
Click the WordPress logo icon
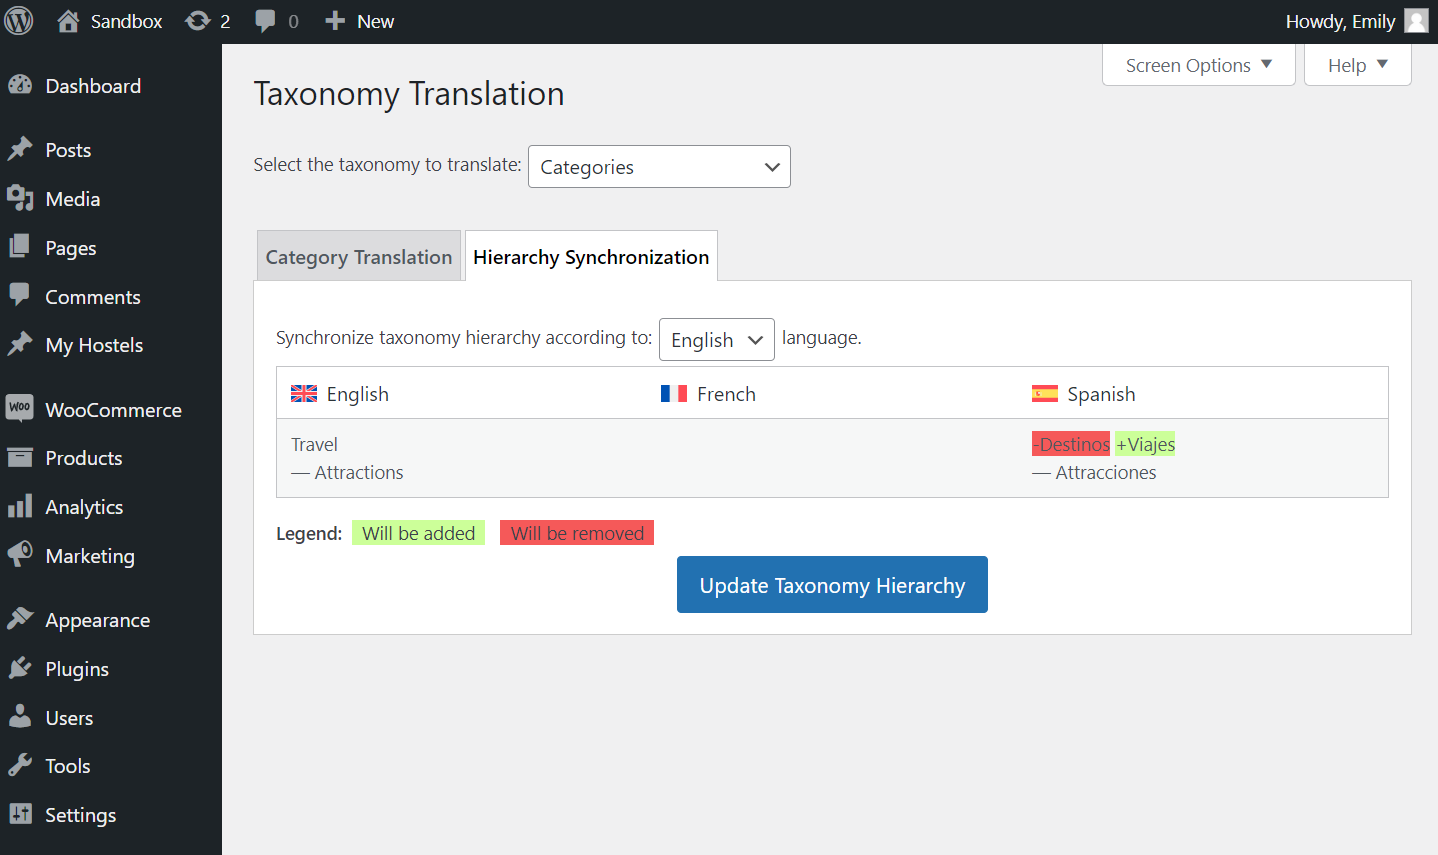[x=19, y=21]
